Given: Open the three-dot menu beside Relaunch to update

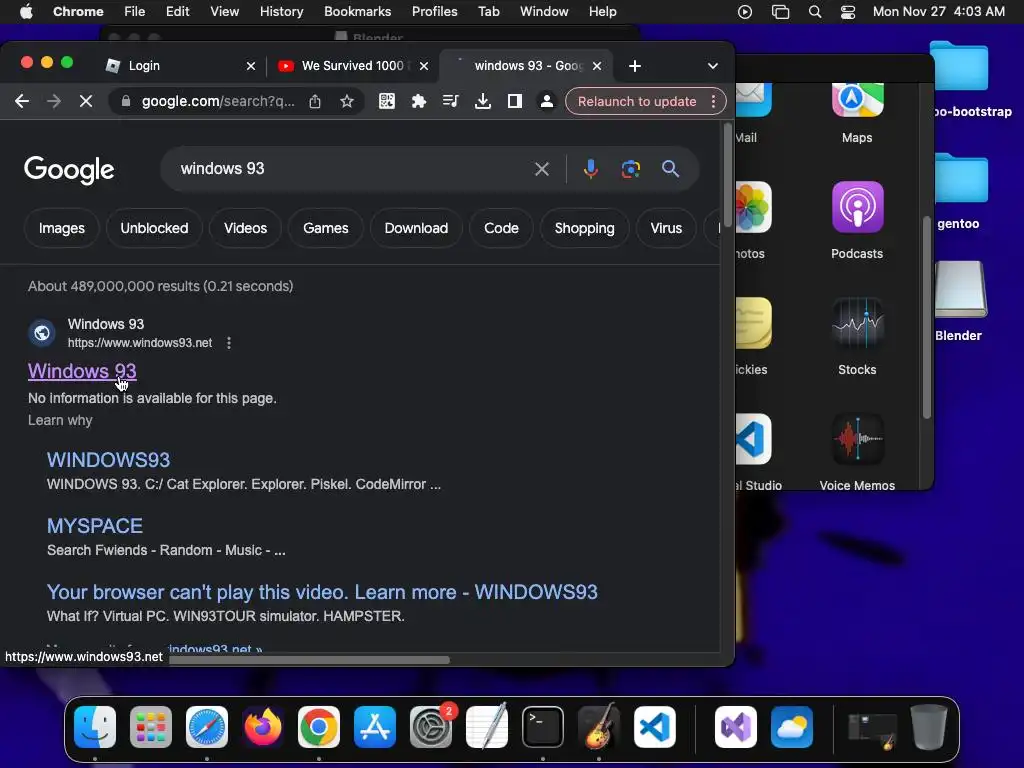Looking at the screenshot, I should tap(713, 101).
